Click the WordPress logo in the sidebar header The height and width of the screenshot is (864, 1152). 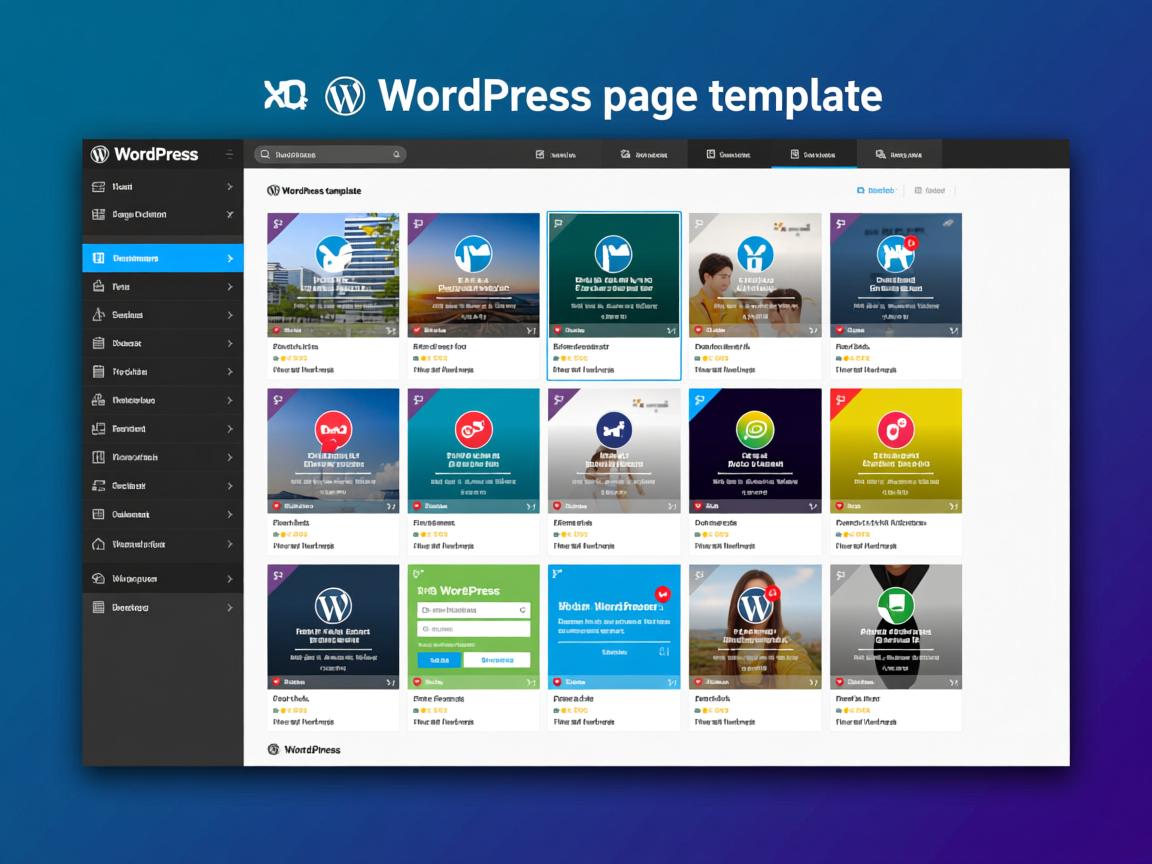(100, 154)
